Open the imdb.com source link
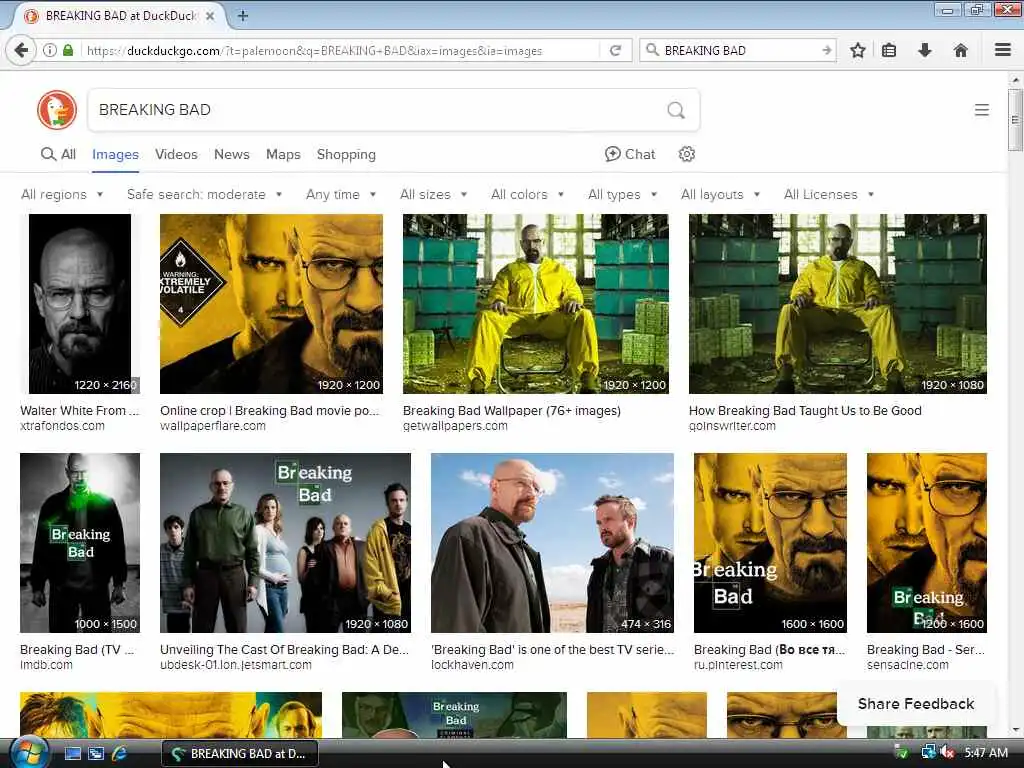Image resolution: width=1024 pixels, height=768 pixels. [46, 665]
